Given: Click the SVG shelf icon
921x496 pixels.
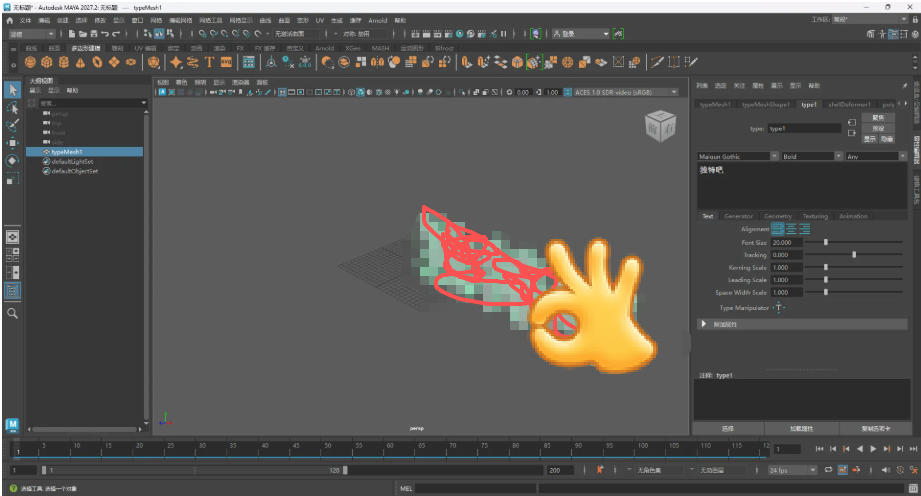Looking at the screenshot, I should click(226, 62).
